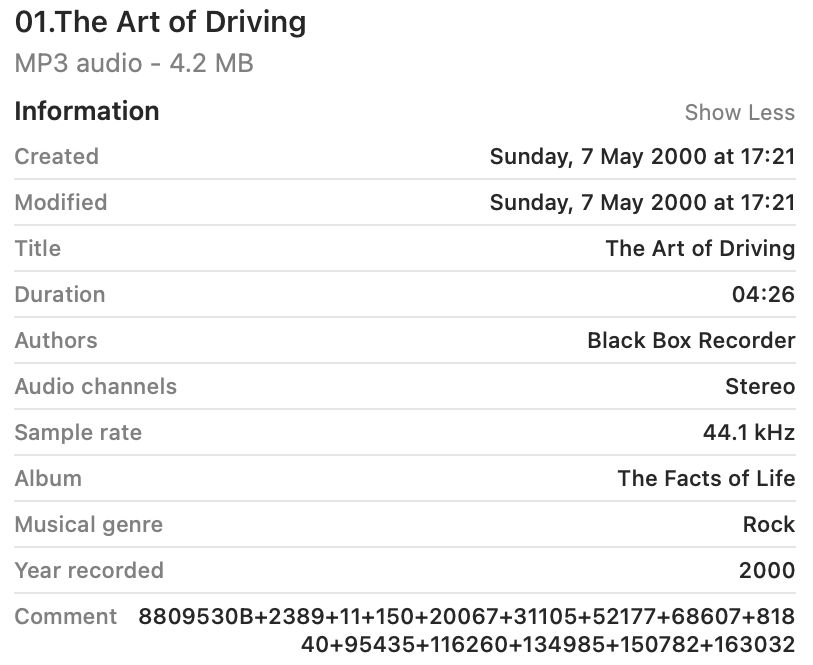Screen dimensions: 813x665
Task: Click Show Less to collapse information
Action: (x=739, y=113)
